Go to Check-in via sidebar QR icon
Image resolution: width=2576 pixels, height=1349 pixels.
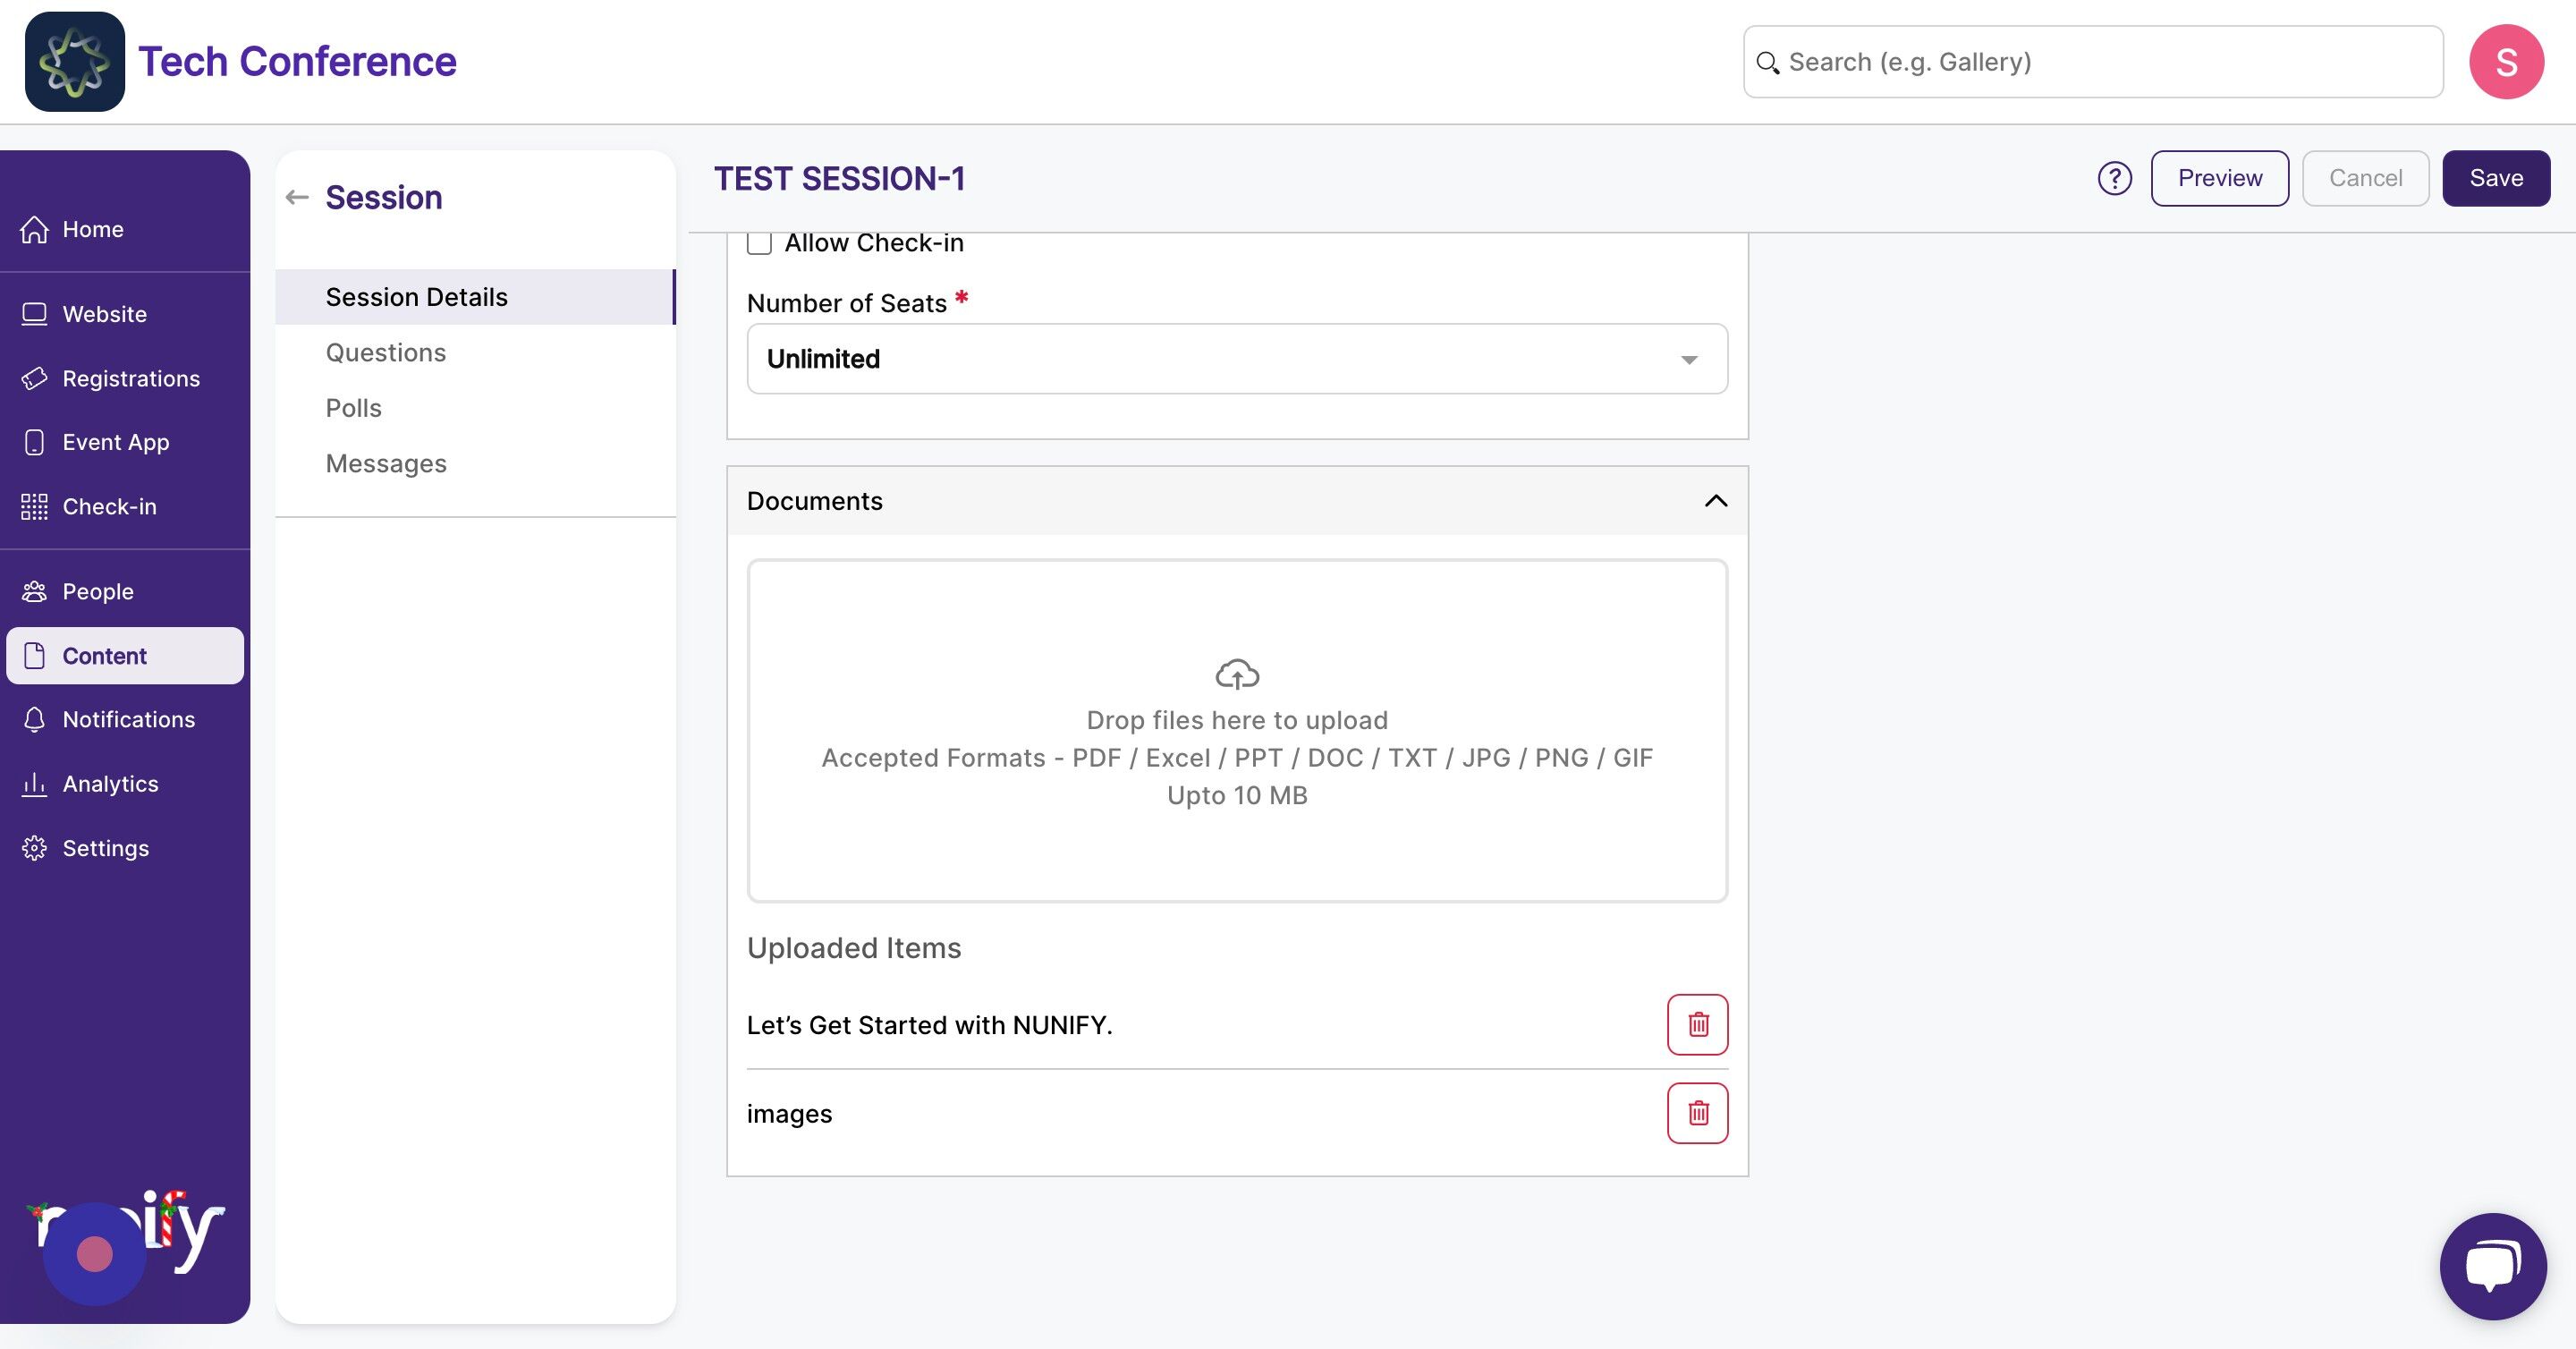pyautogui.click(x=34, y=507)
